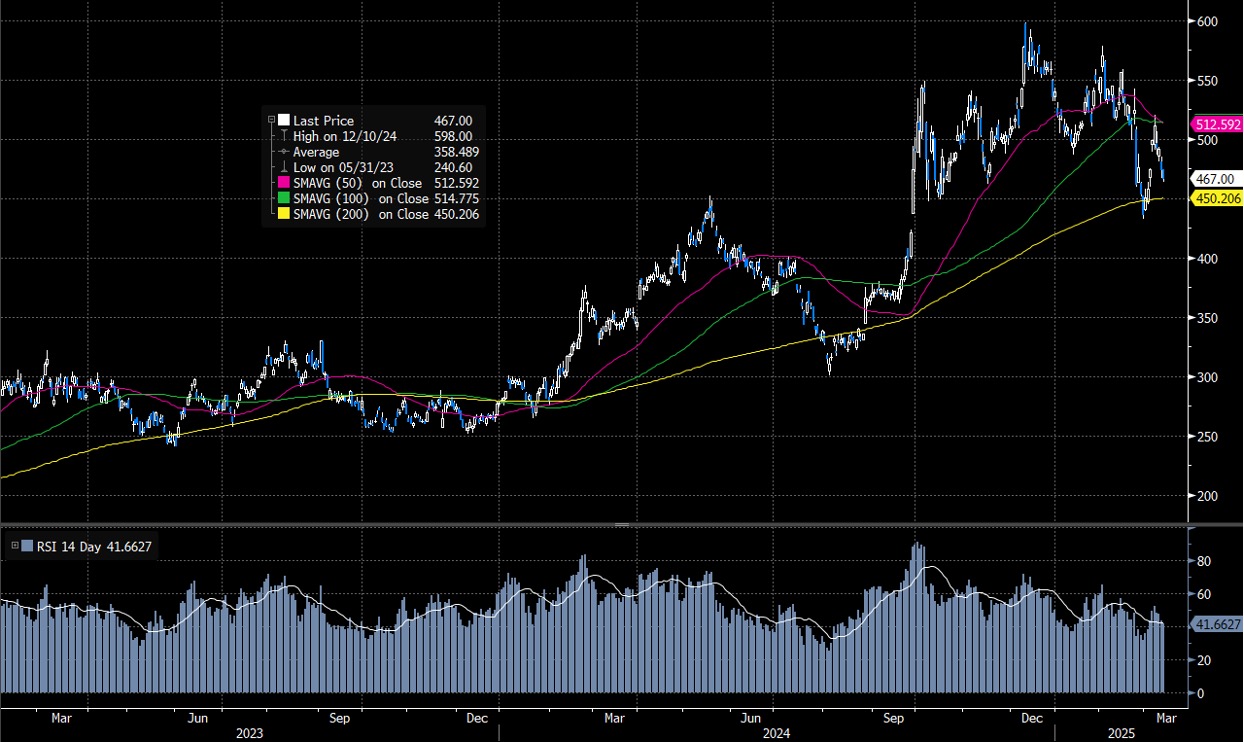
Task: Click the Low on 05/31/23 marker icon
Action: [x=284, y=167]
